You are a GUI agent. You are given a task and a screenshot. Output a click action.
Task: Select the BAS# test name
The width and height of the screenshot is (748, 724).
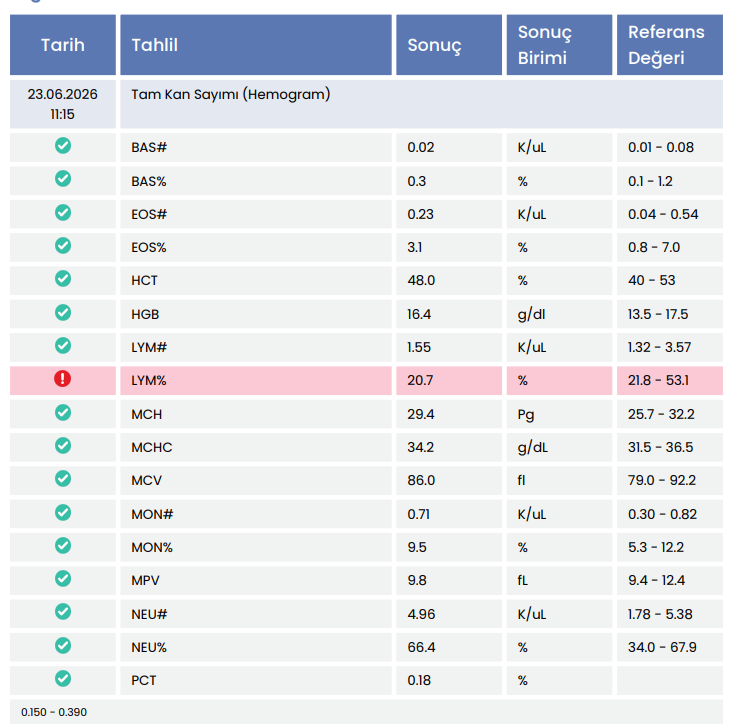(149, 147)
